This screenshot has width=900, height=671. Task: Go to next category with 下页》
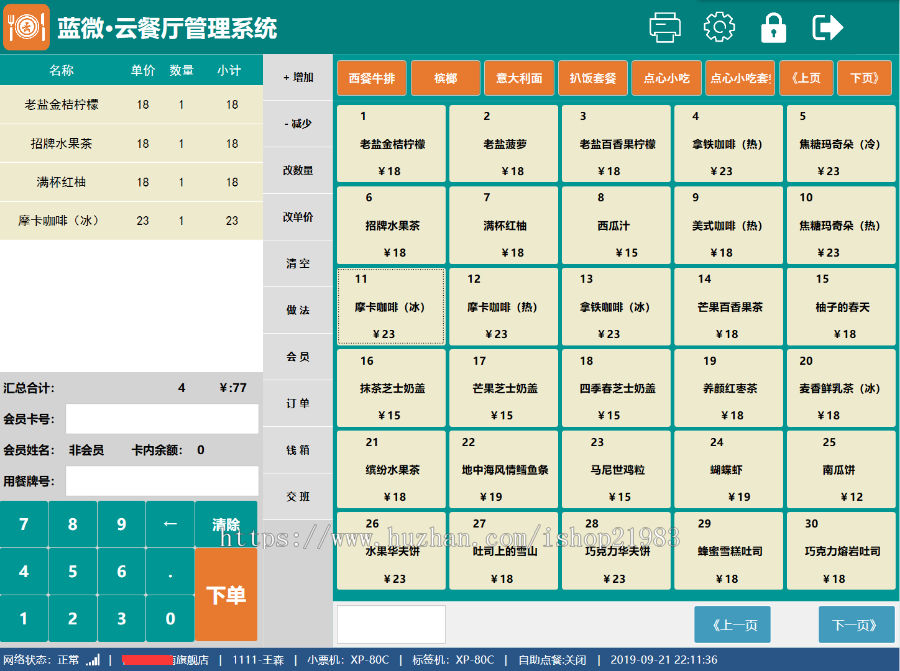tap(864, 78)
